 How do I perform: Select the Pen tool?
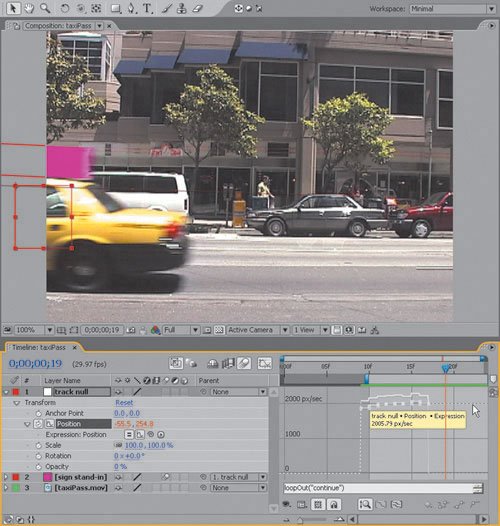(131, 8)
